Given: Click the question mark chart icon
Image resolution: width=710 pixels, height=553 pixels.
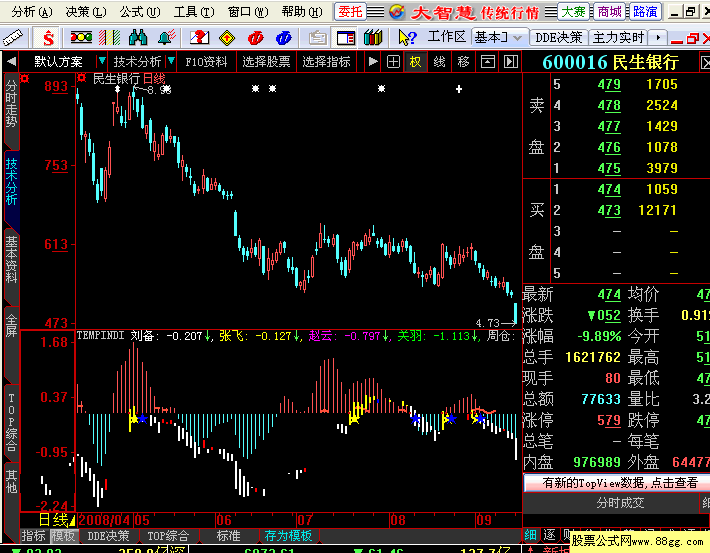Looking at the screenshot, I should coord(199,38).
